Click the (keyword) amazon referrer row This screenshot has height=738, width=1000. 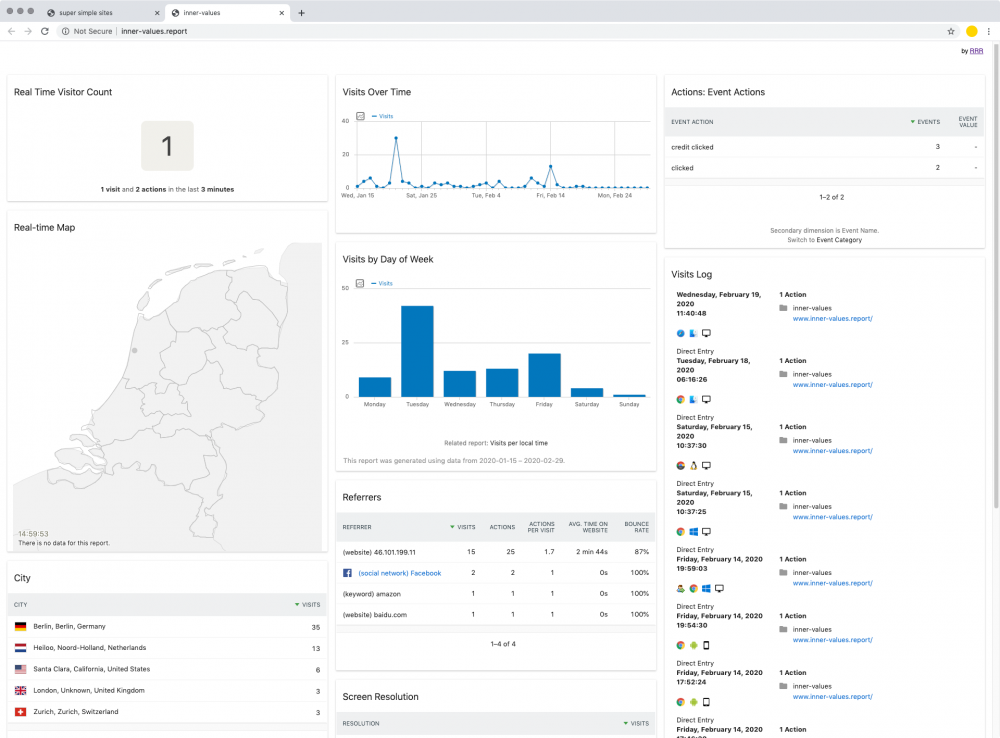(x=496, y=594)
